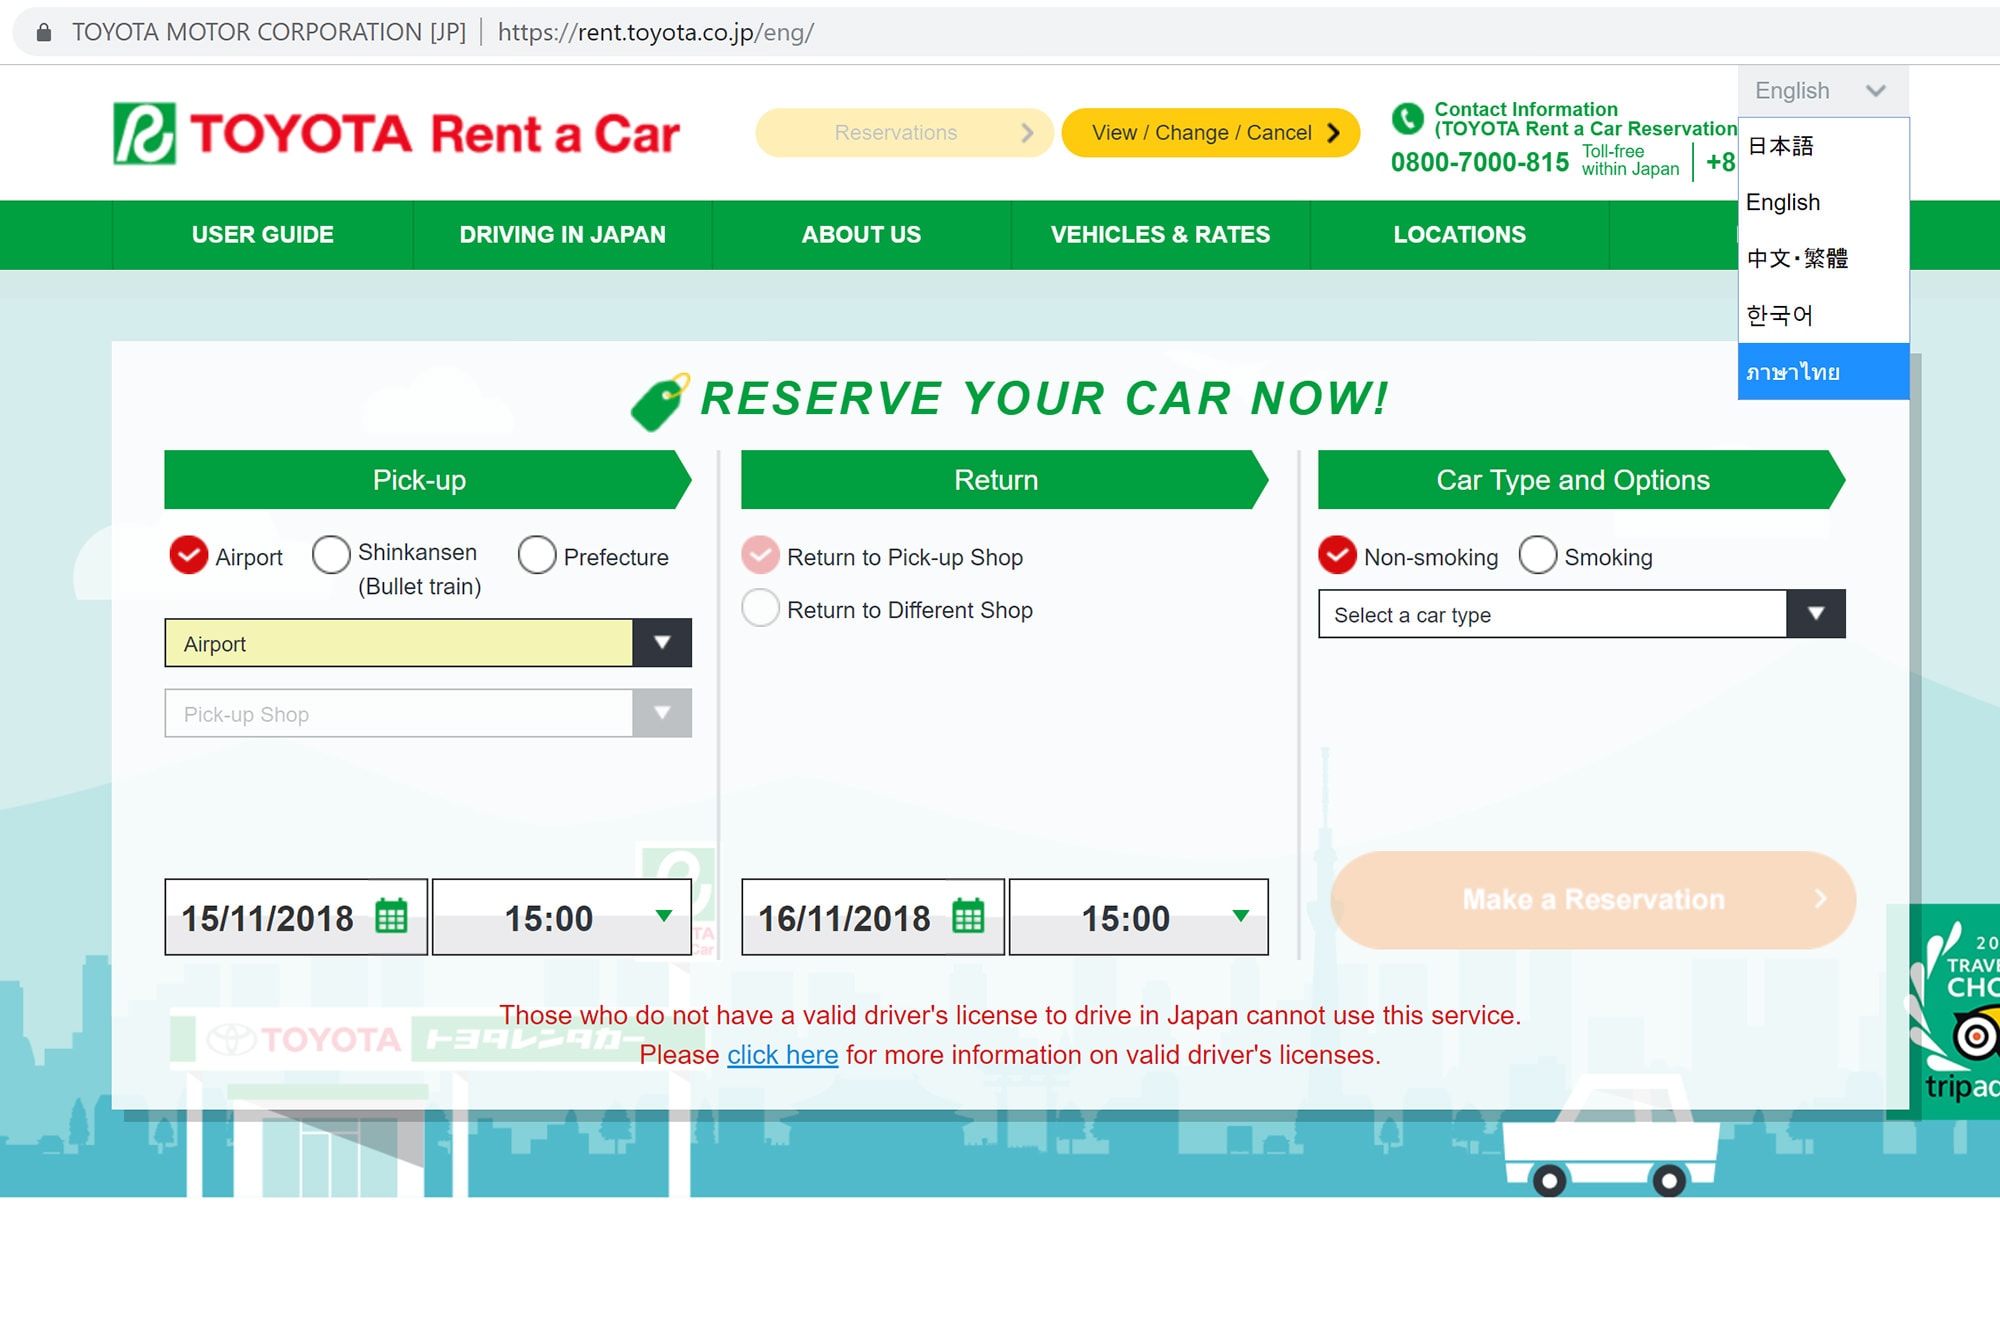Click the arrow on Reservations button

click(1027, 133)
